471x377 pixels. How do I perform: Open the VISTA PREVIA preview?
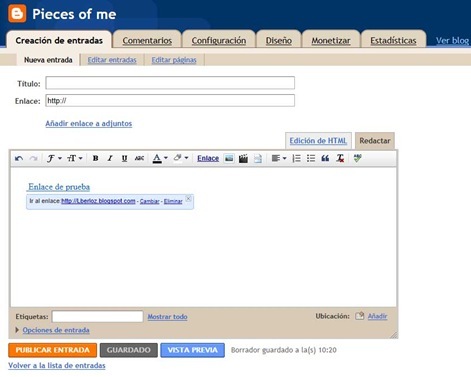(x=192, y=350)
